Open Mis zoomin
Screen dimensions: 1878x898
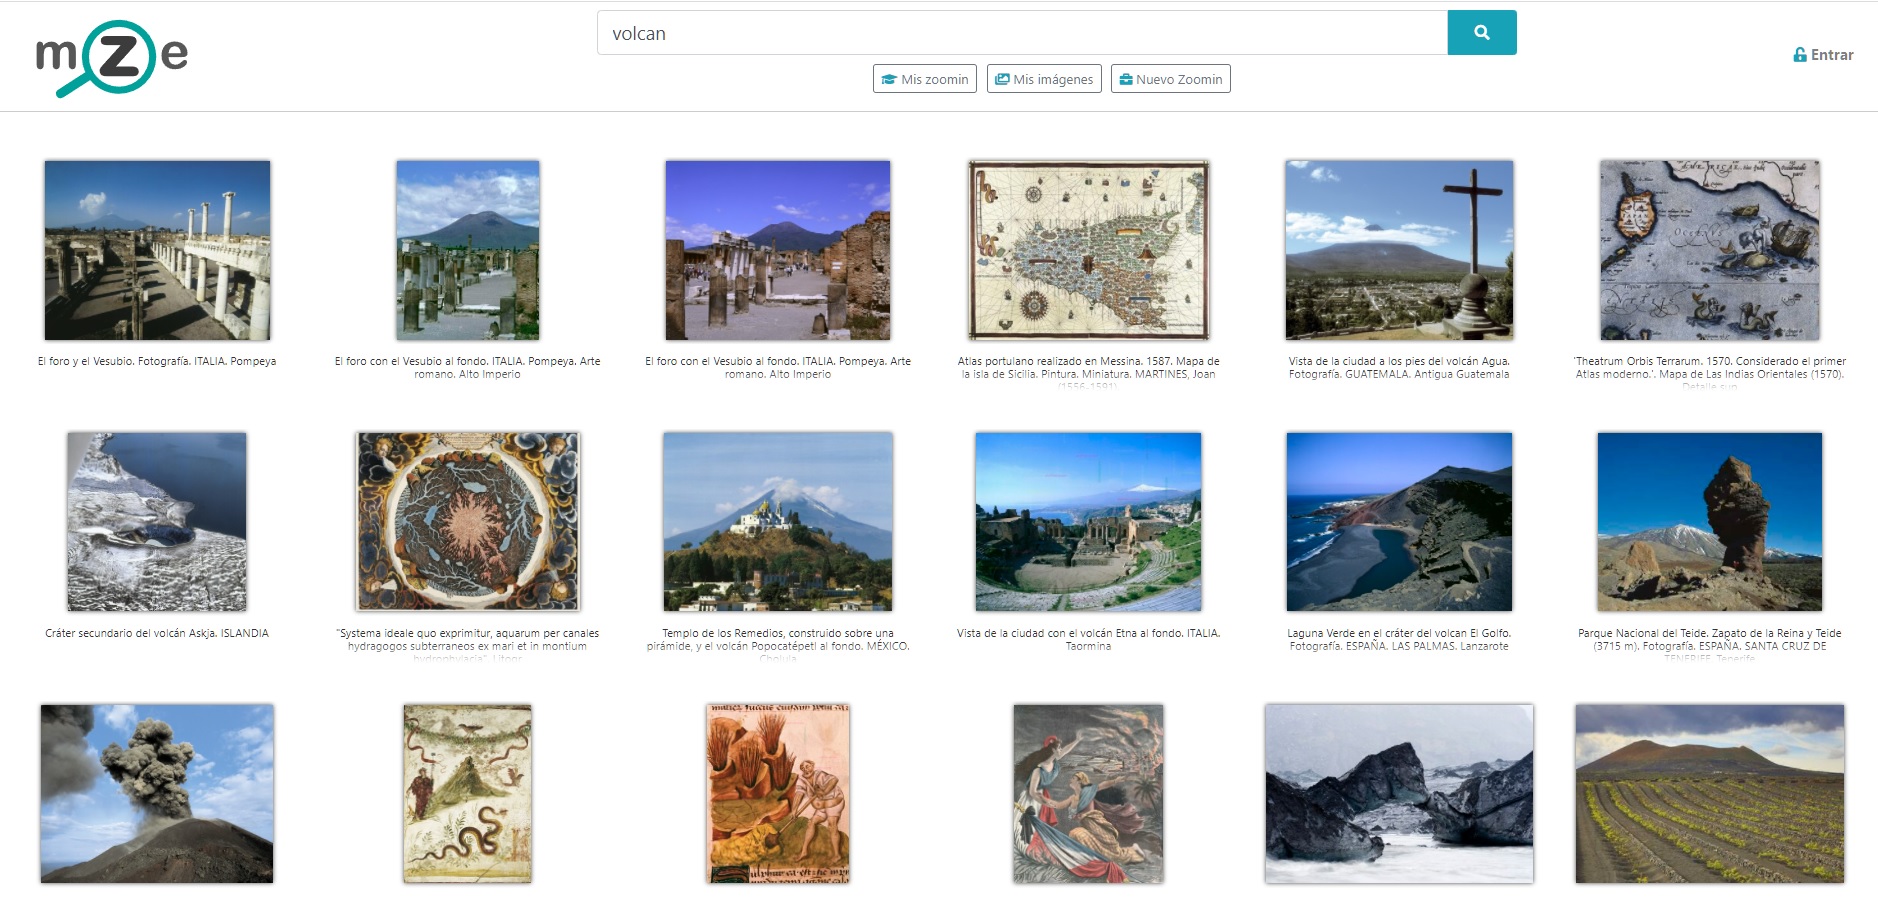click(925, 79)
